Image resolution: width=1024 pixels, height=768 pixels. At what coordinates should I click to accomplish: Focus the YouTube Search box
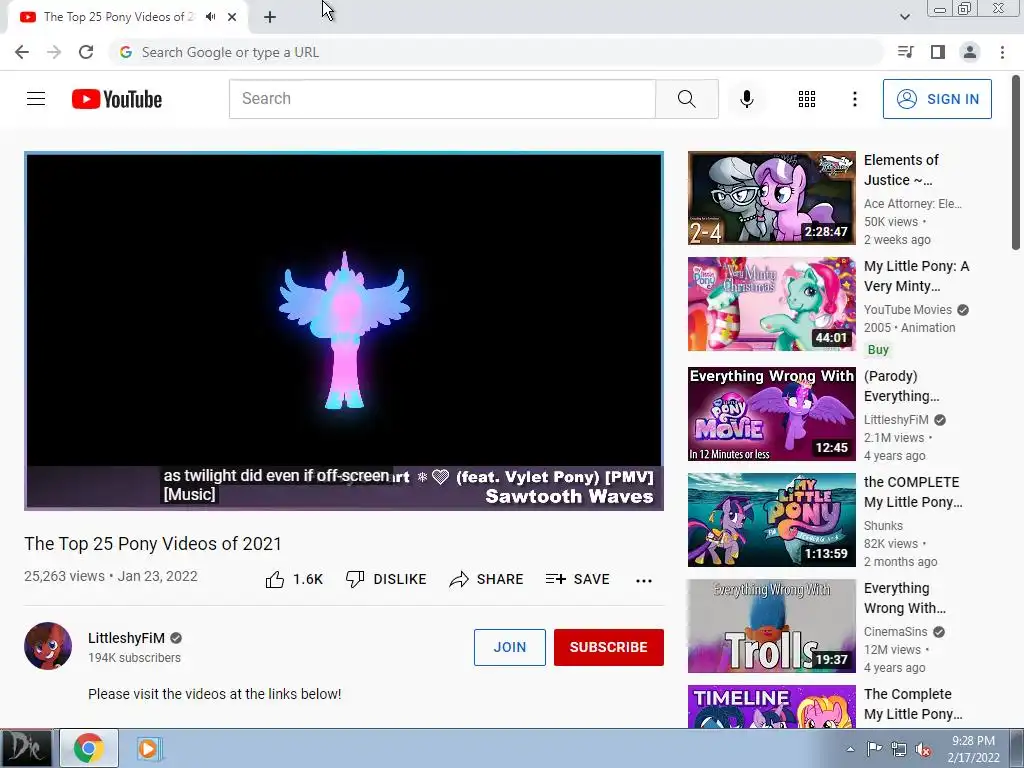(442, 99)
